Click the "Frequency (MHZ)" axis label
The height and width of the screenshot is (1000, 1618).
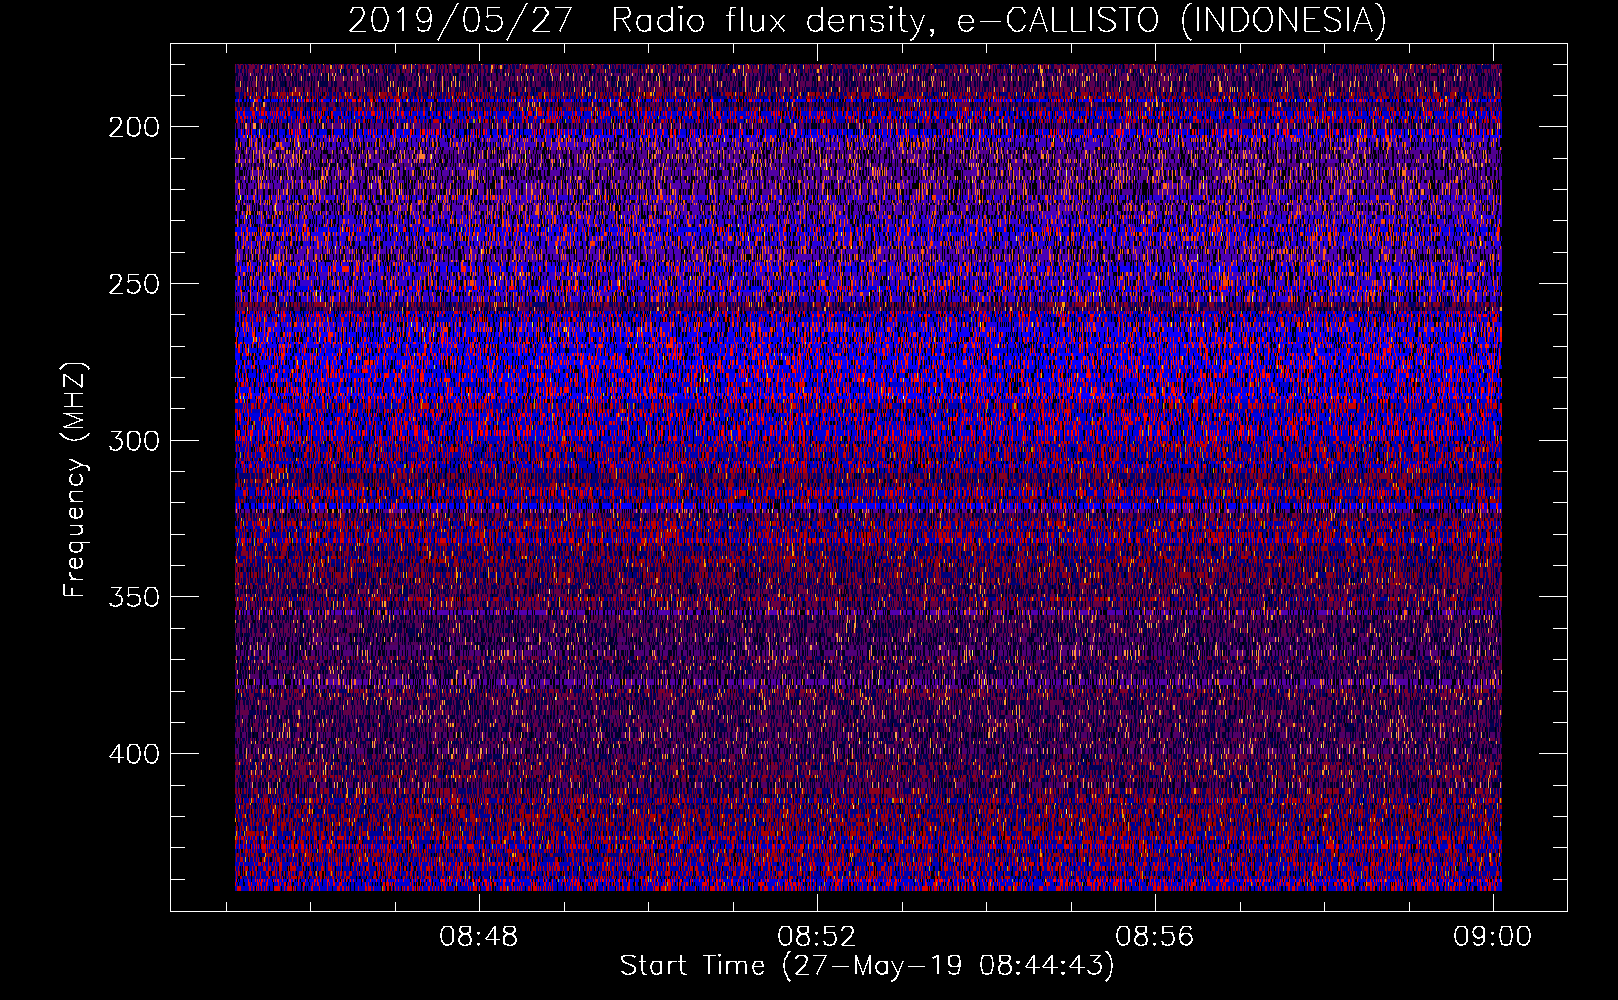(x=75, y=479)
